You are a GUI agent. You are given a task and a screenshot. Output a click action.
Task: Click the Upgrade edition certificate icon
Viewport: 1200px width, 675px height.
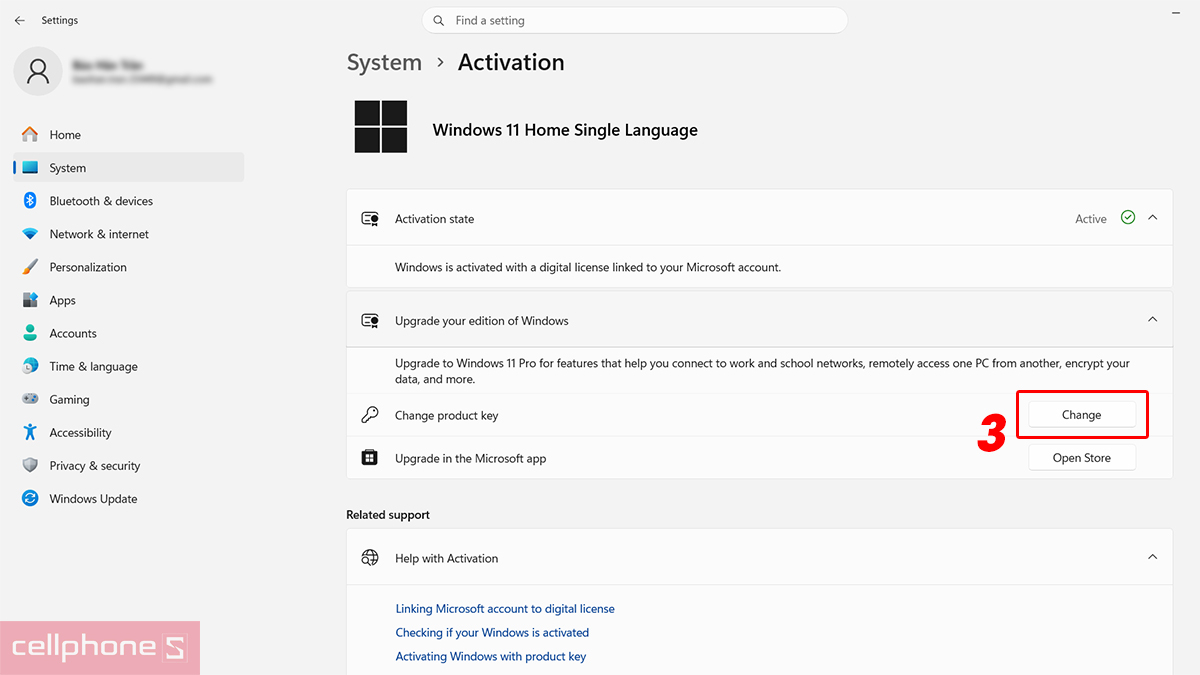370,321
